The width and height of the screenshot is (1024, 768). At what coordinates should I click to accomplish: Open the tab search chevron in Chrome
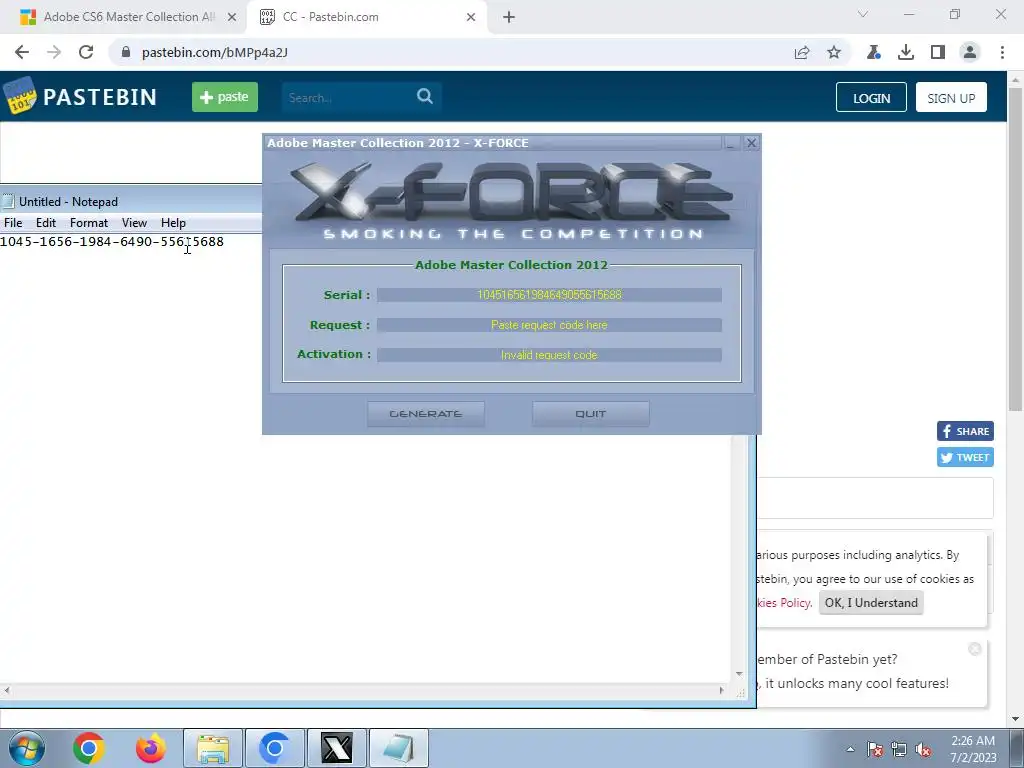click(863, 14)
